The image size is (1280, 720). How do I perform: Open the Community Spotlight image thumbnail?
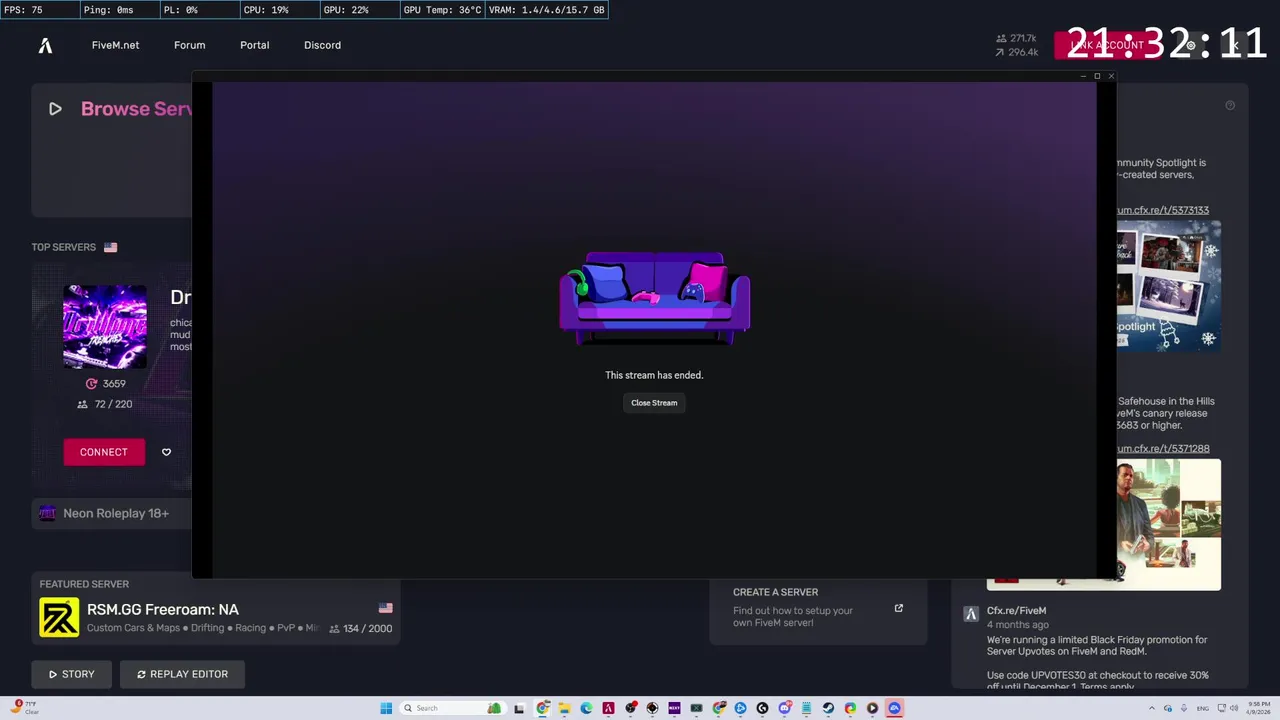pos(1169,286)
